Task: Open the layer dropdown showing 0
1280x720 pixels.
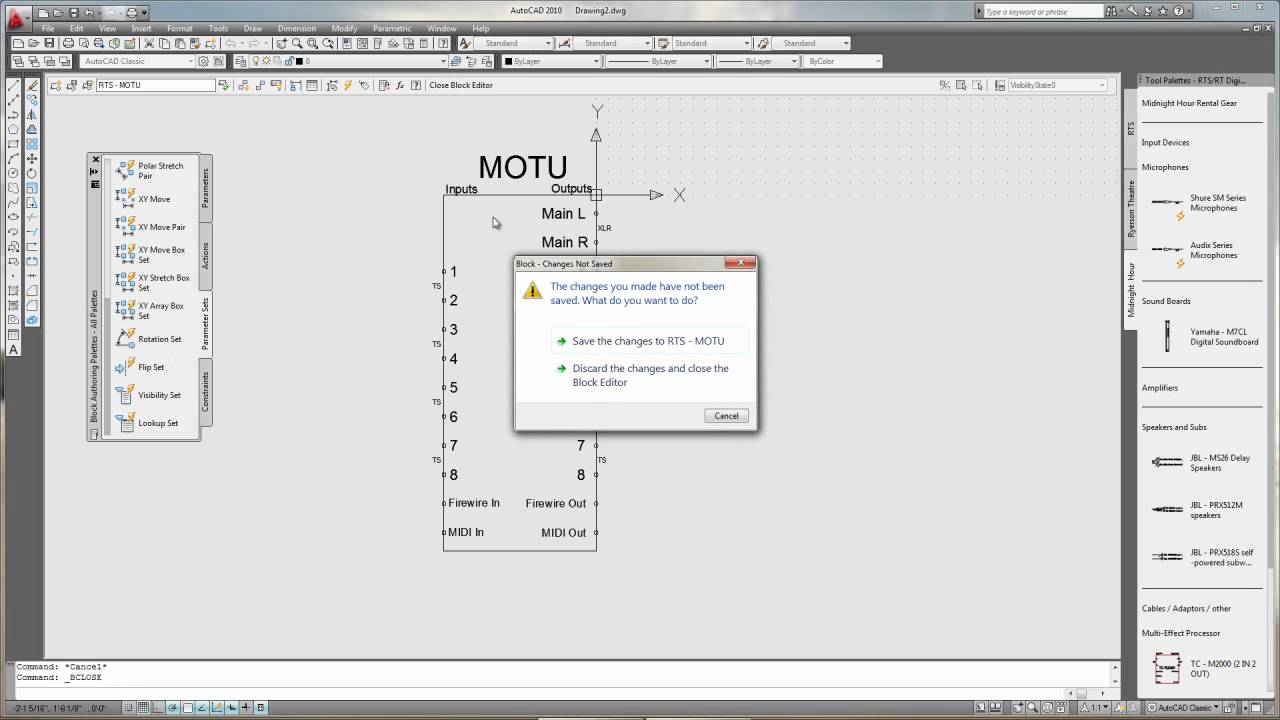Action: (347, 61)
